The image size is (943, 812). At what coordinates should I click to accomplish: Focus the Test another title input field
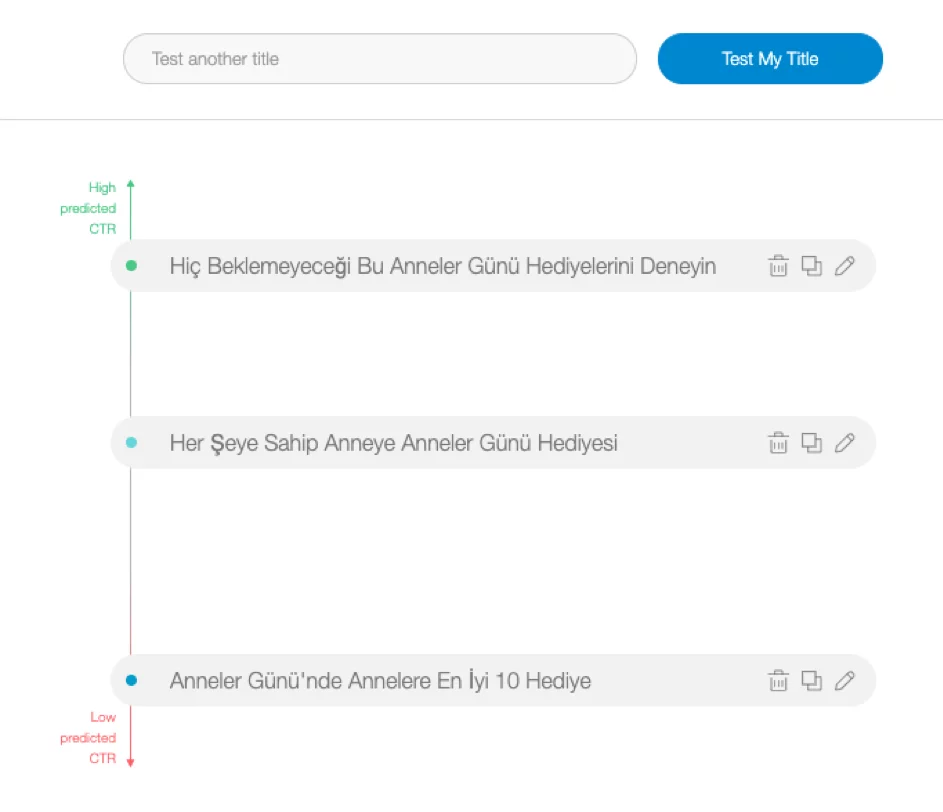coord(379,58)
